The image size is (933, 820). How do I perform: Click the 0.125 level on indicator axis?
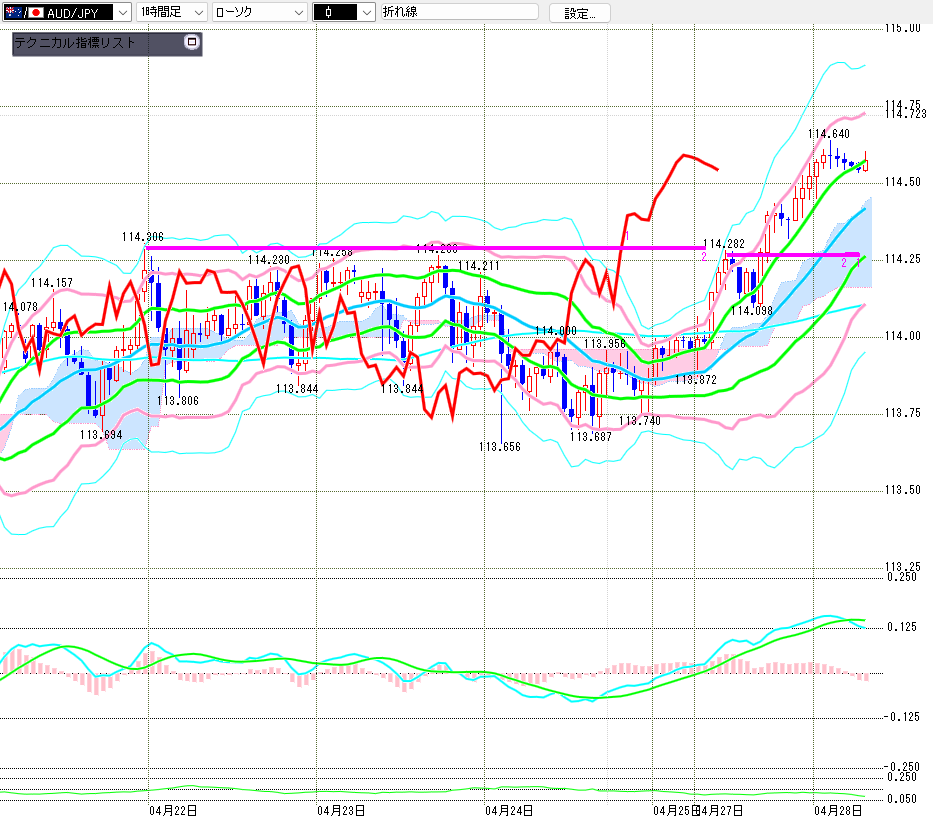pyautogui.click(x=902, y=627)
